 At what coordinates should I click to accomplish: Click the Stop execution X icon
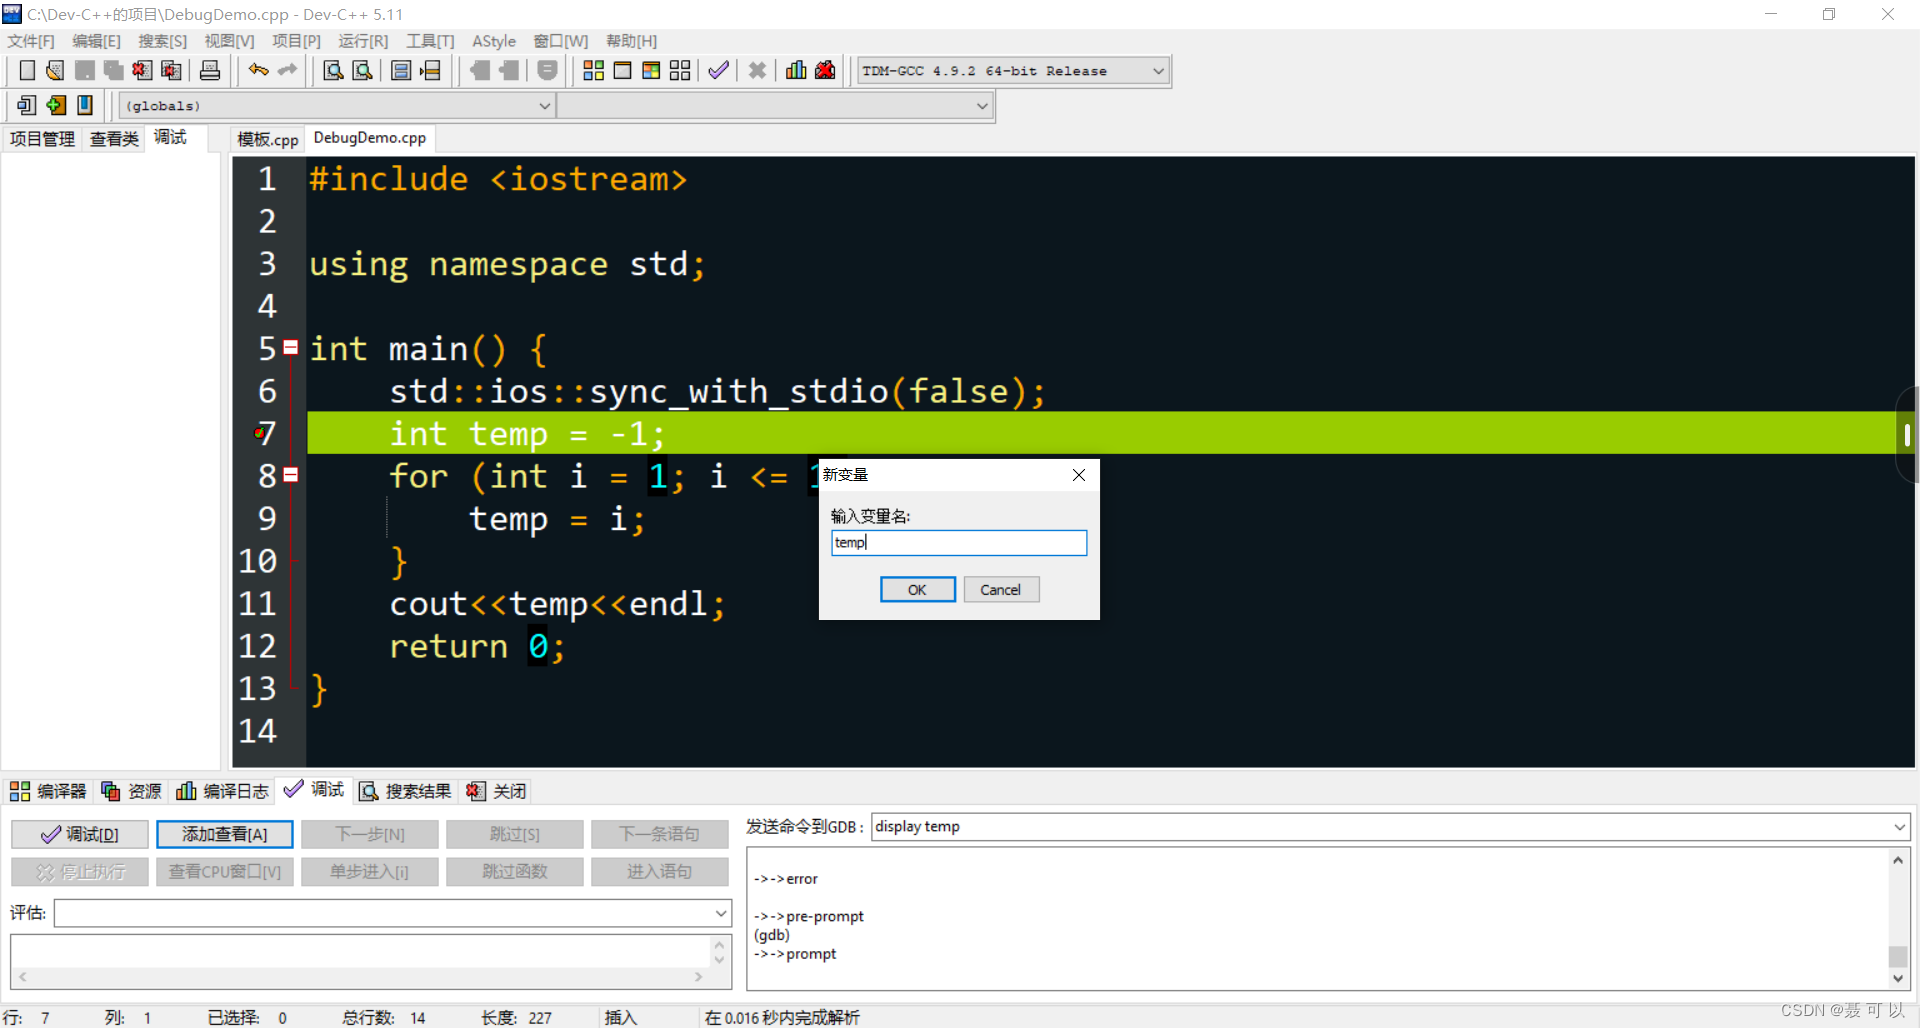pos(757,70)
